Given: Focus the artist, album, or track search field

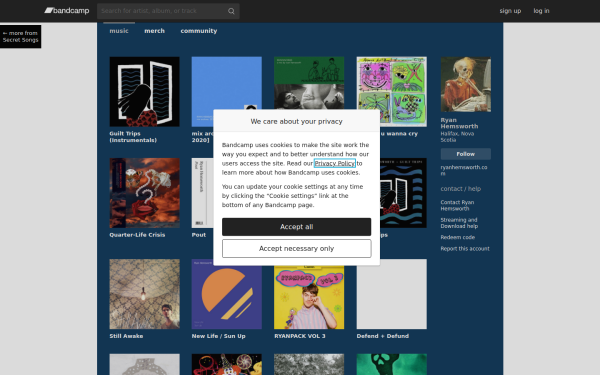Looking at the screenshot, I should (x=168, y=11).
